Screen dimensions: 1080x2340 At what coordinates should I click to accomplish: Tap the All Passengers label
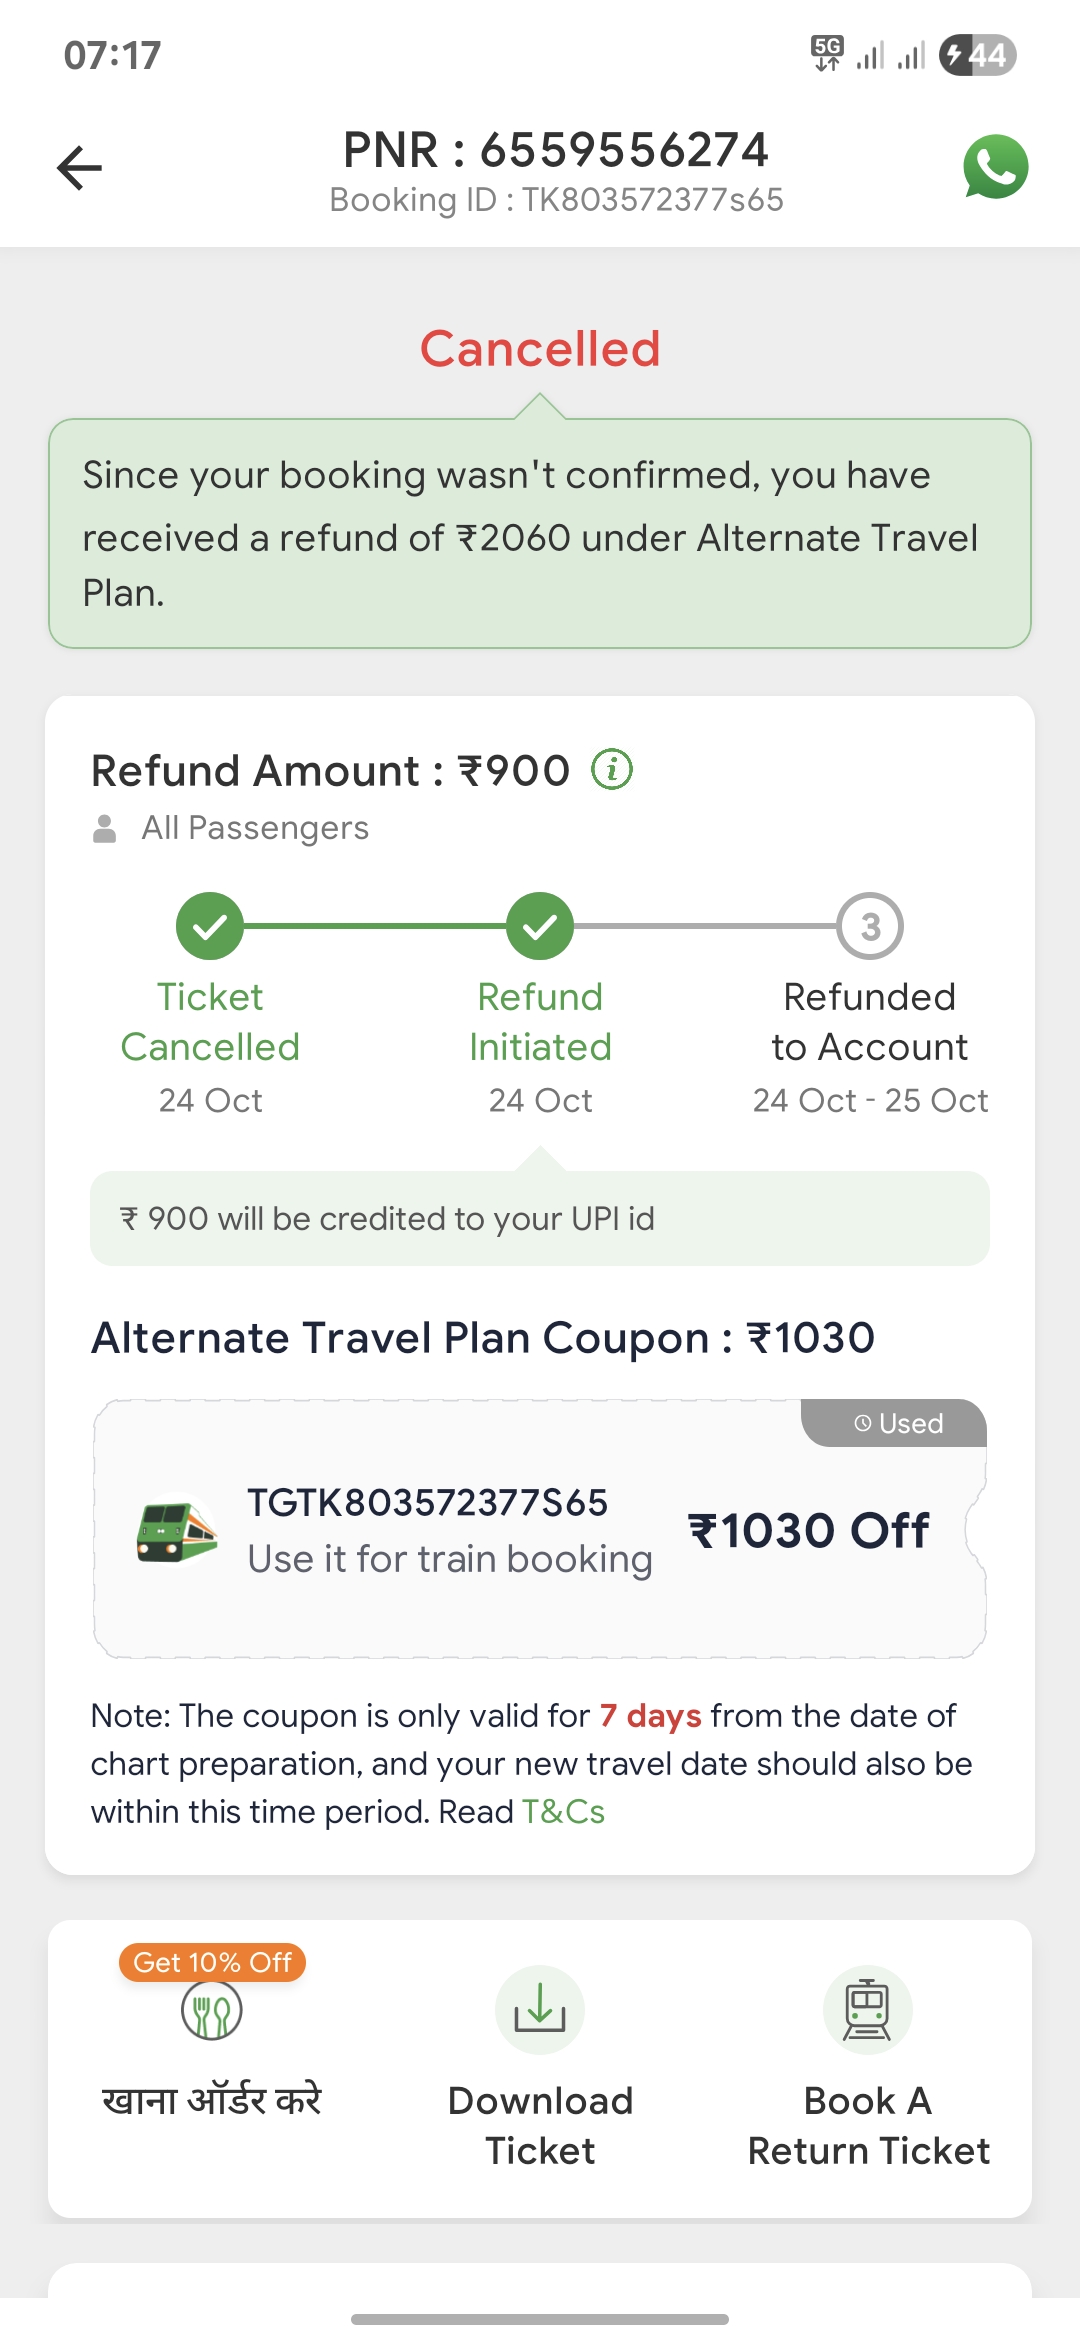click(255, 828)
